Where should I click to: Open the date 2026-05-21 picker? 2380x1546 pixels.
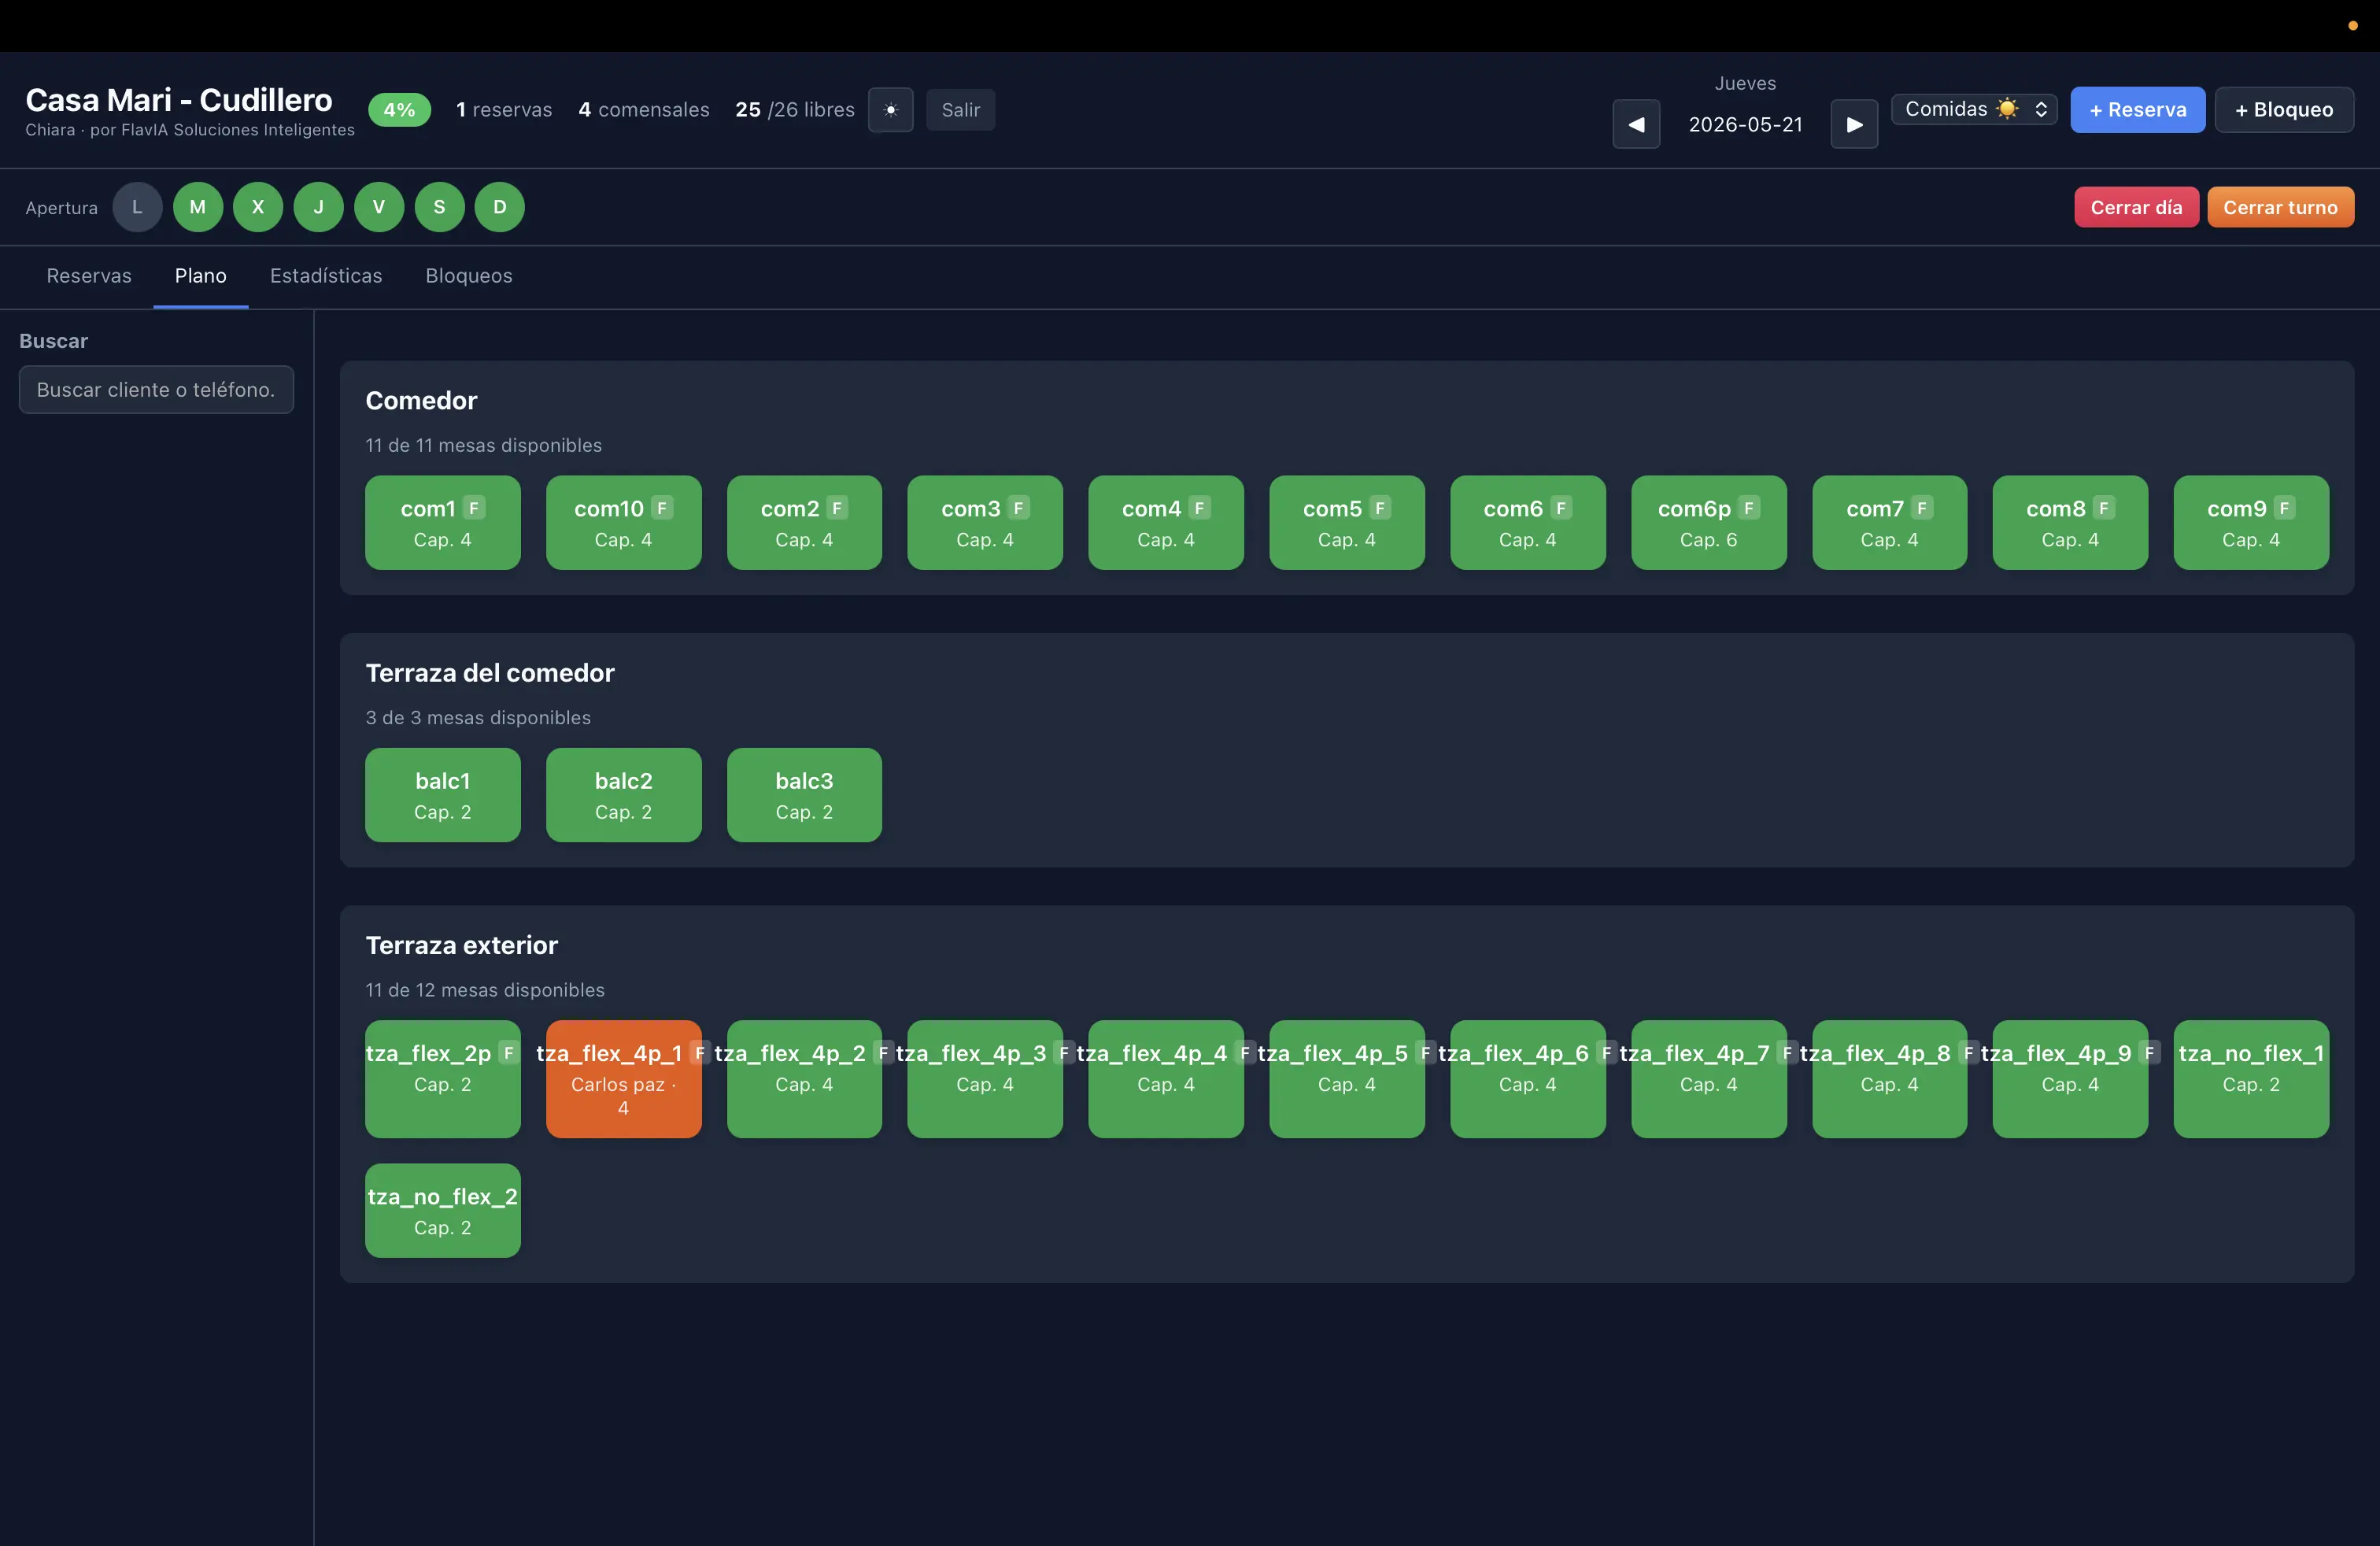click(x=1745, y=124)
